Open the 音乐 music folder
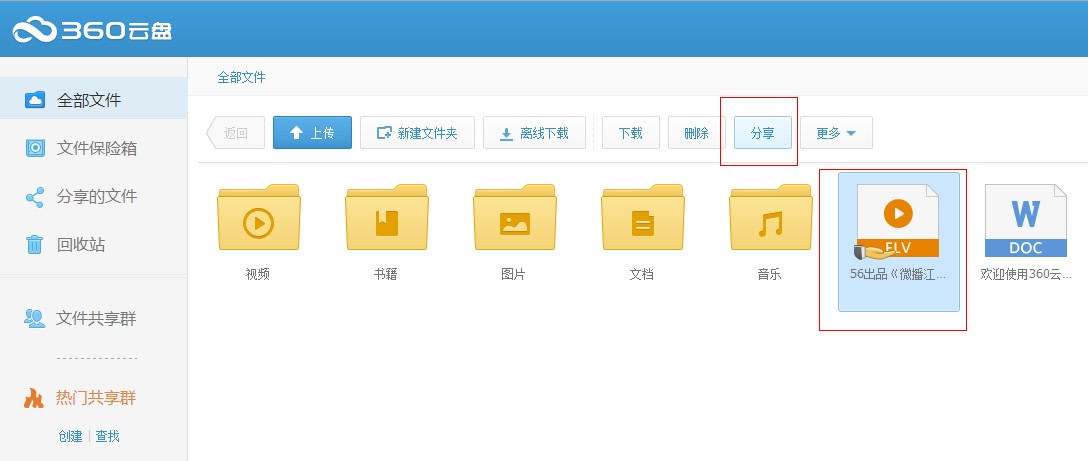The height and width of the screenshot is (461, 1088). click(x=769, y=220)
